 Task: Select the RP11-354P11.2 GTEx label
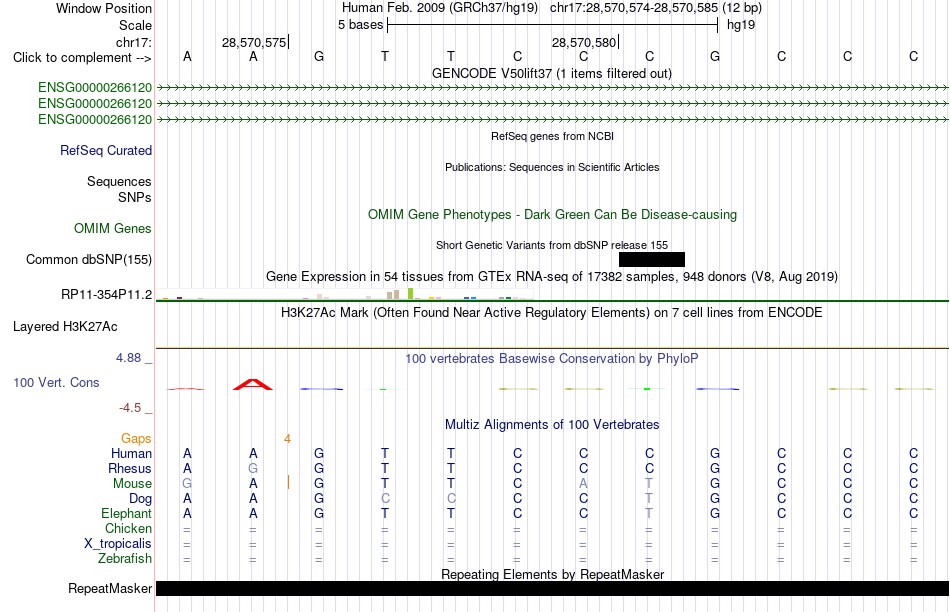click(x=106, y=294)
